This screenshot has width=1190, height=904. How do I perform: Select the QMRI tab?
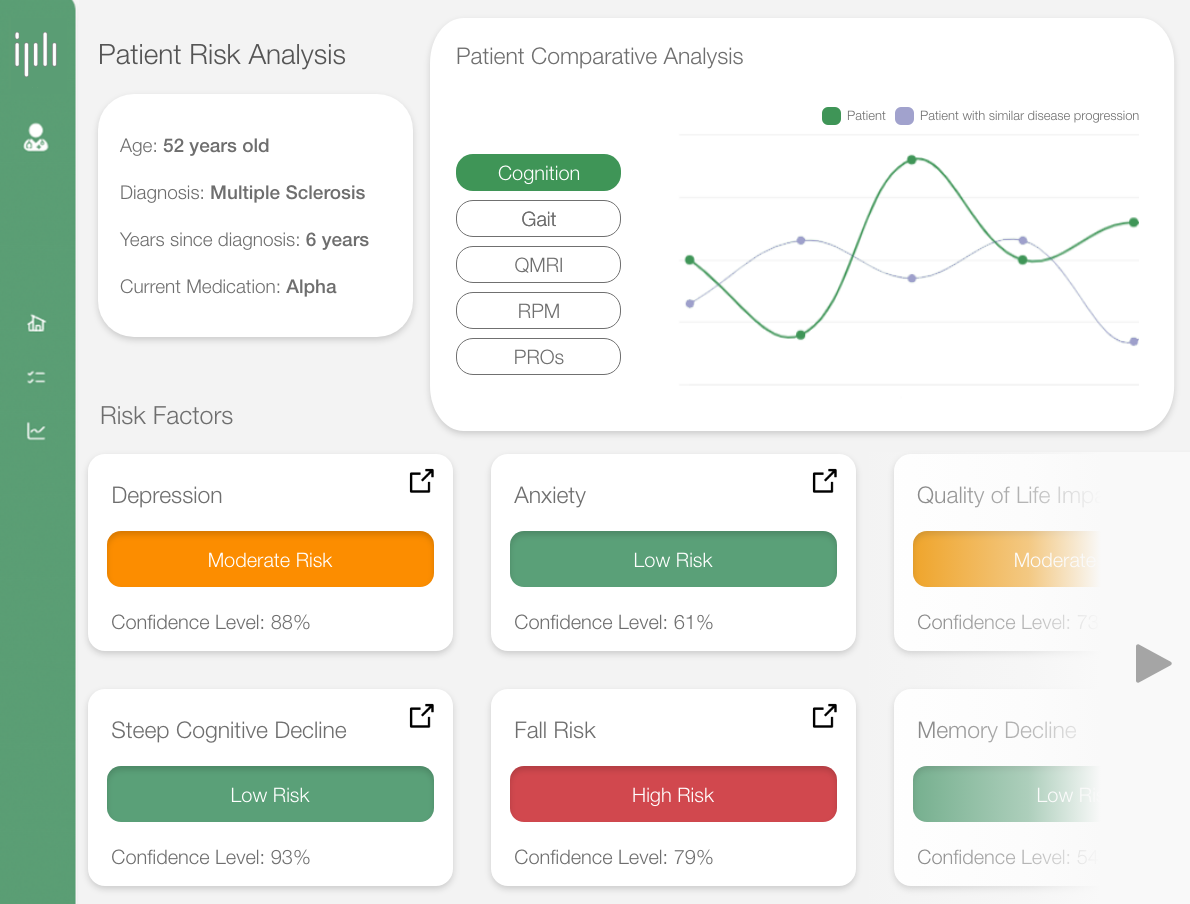coord(538,265)
